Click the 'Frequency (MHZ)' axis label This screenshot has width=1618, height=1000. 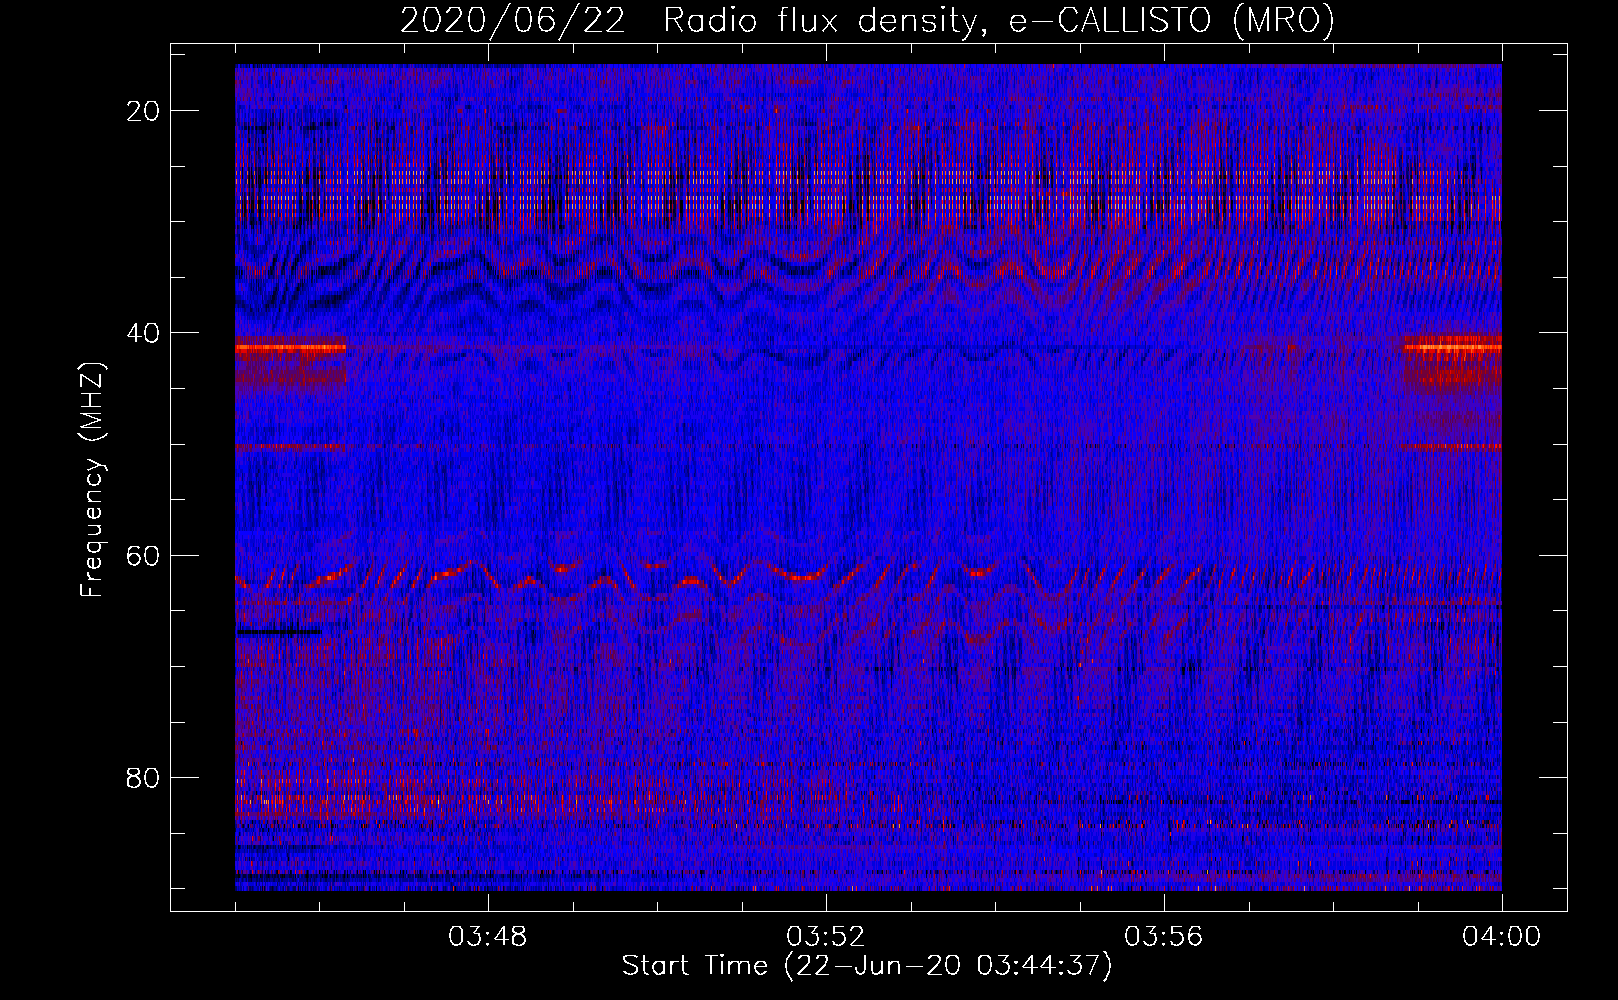pos(92,480)
